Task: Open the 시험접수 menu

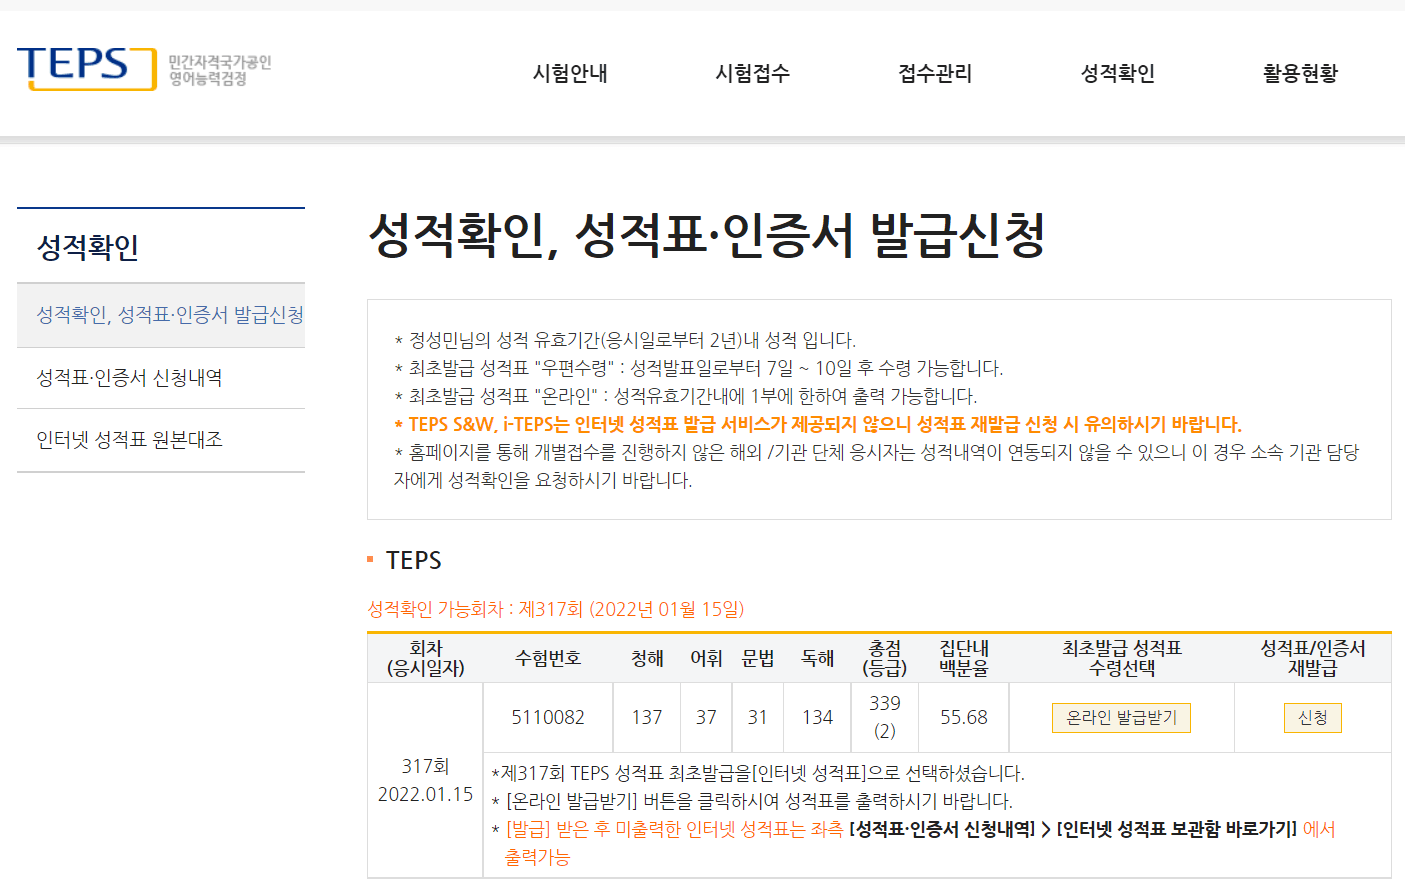Action: click(x=752, y=73)
